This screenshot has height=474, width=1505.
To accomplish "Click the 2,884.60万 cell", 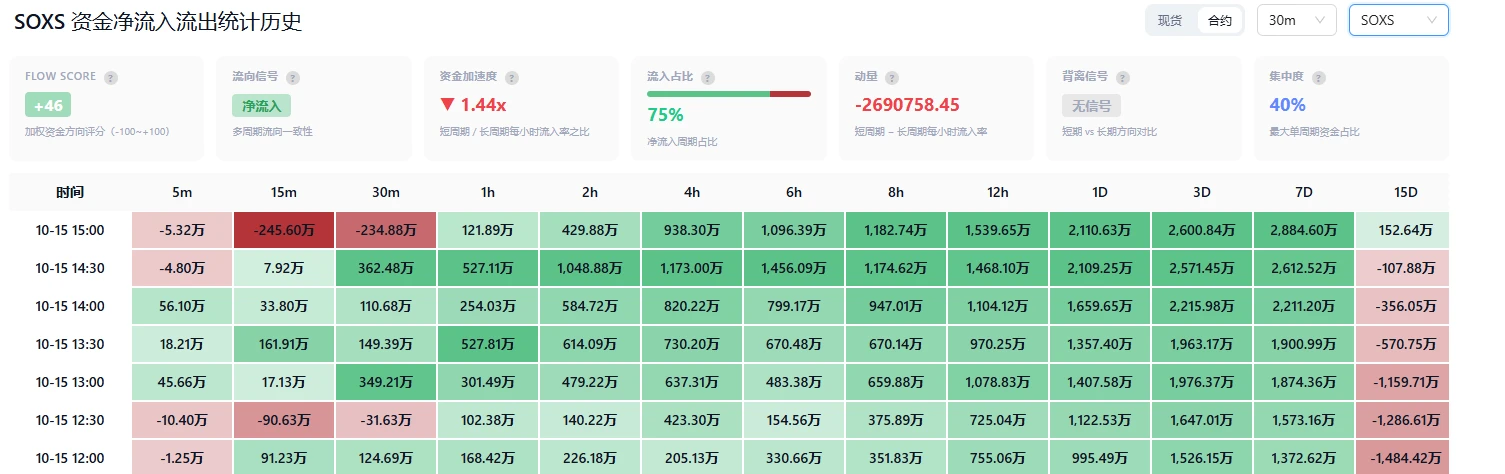I will [x=1304, y=230].
